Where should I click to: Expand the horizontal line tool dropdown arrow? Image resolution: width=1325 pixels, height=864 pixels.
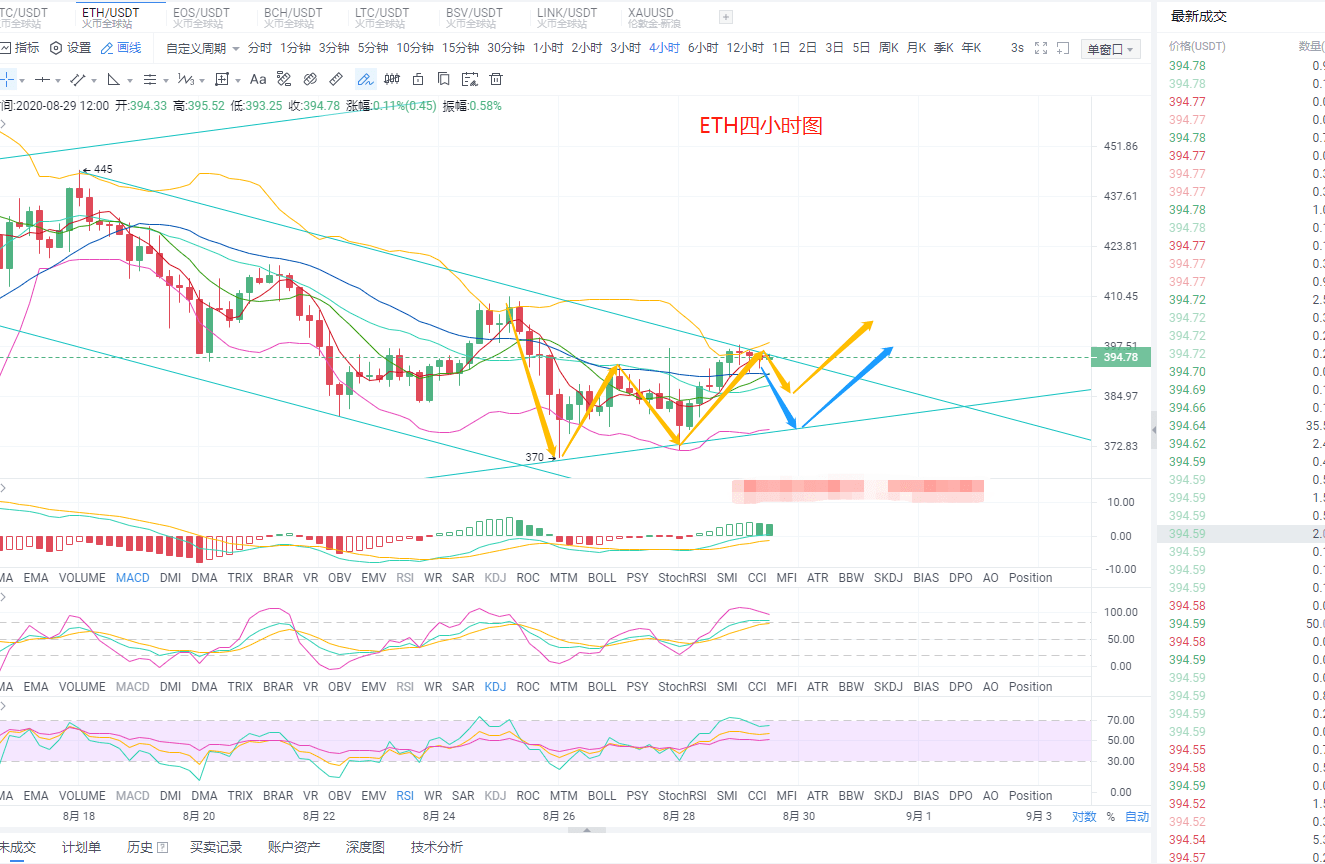click(58, 80)
